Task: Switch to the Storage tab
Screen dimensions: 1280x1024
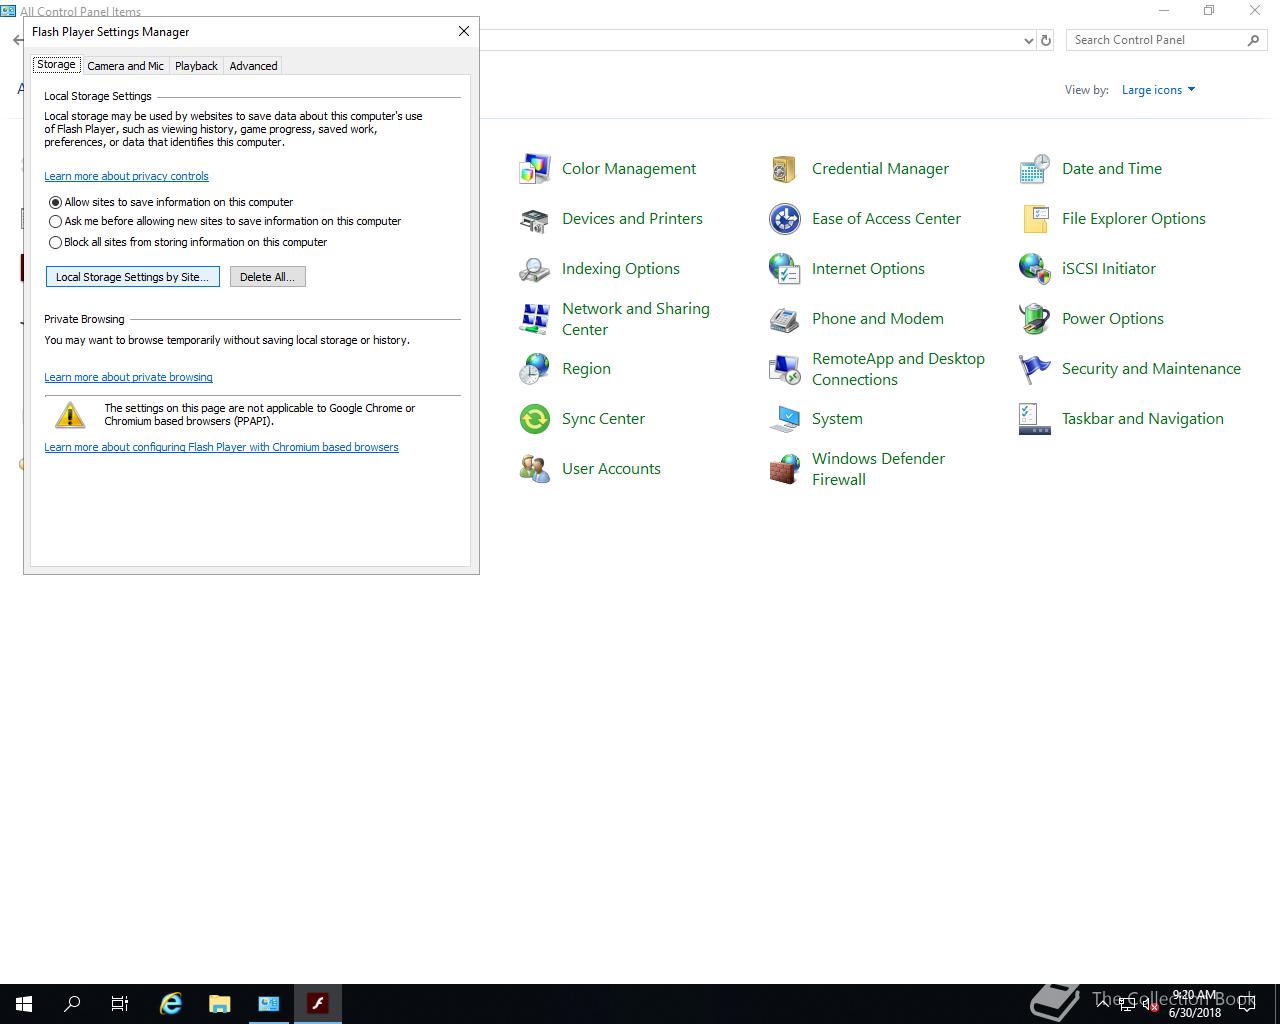Action: (56, 65)
